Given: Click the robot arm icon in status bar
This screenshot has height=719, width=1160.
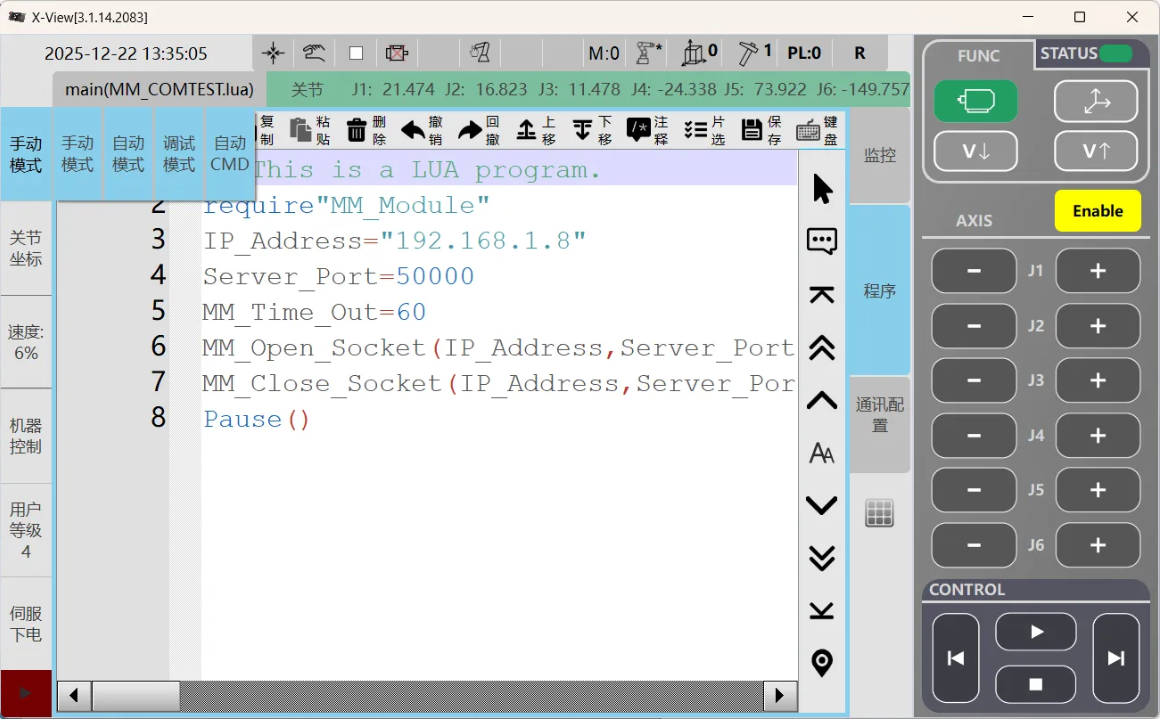Looking at the screenshot, I should (480, 53).
